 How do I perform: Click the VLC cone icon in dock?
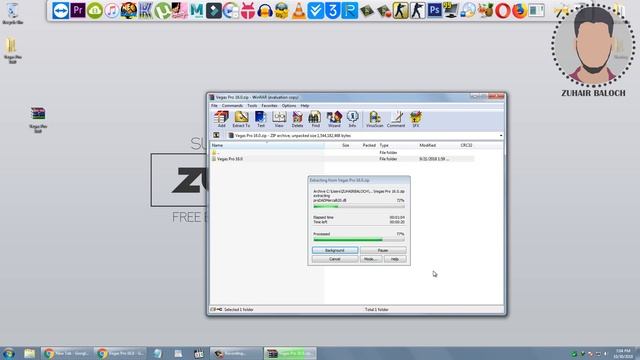[299, 11]
